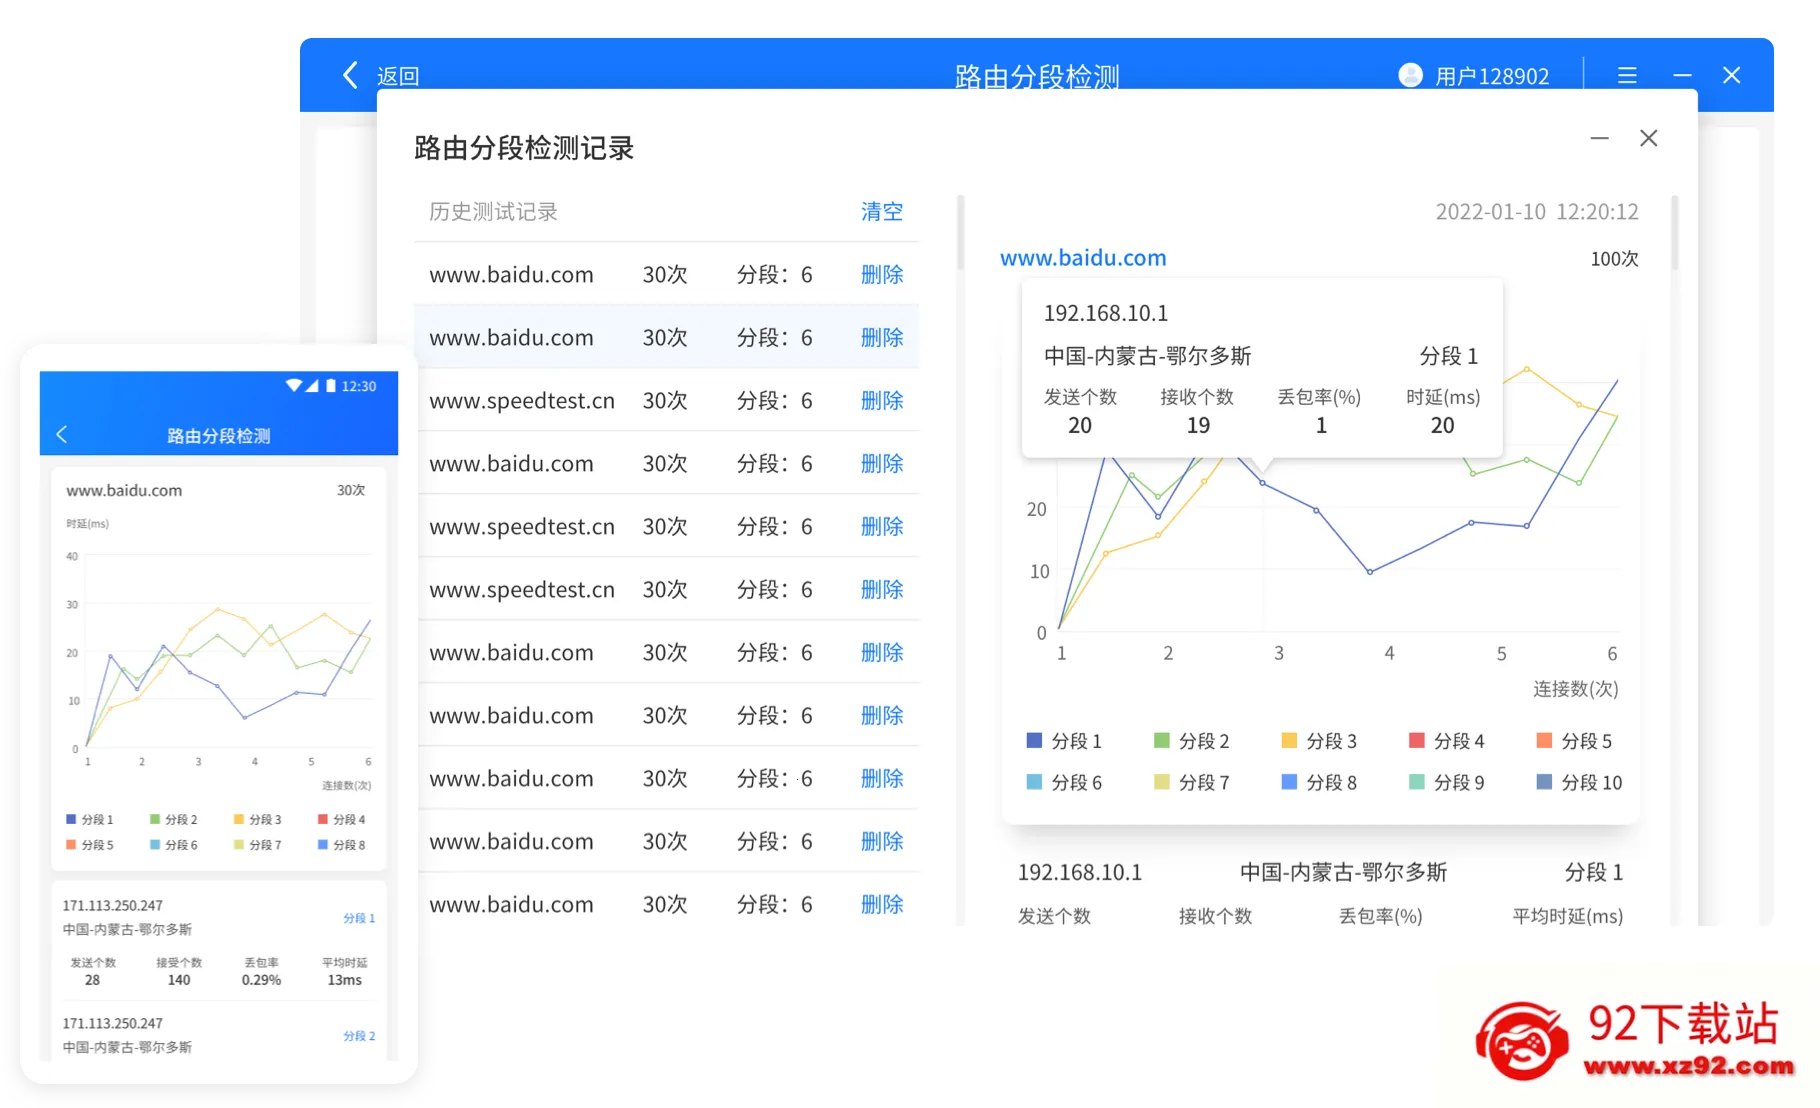Click the user avatar icon for 用户128902
Screen dimensions: 1820x1108
(1410, 75)
